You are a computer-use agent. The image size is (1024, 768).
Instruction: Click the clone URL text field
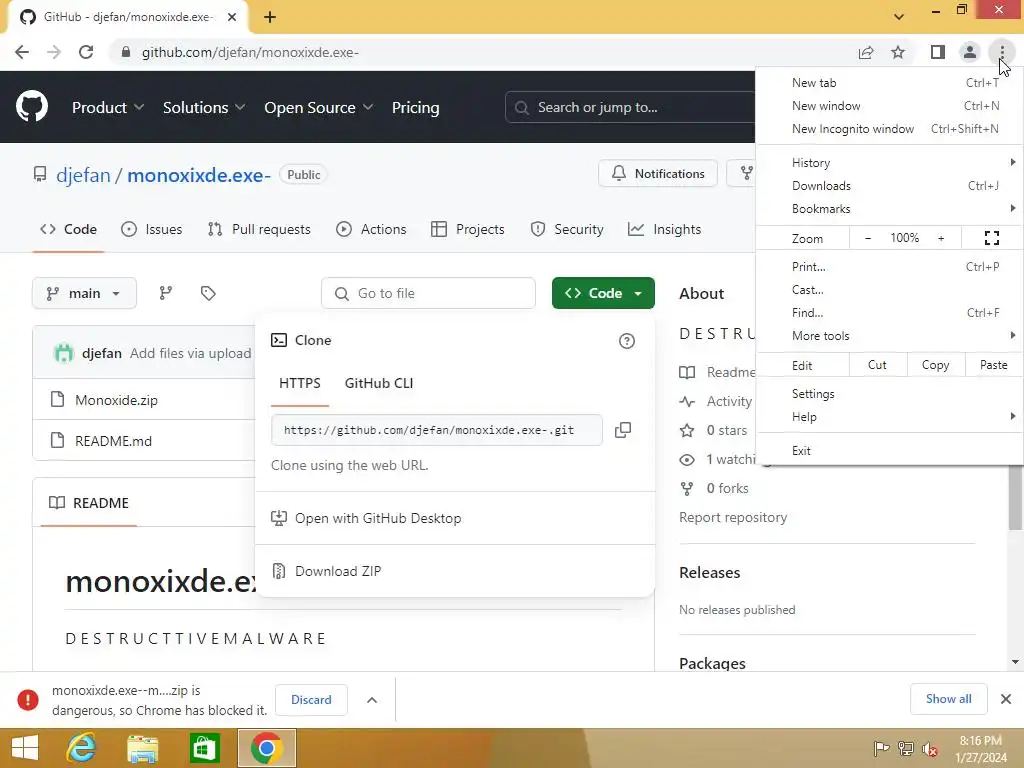(436, 430)
